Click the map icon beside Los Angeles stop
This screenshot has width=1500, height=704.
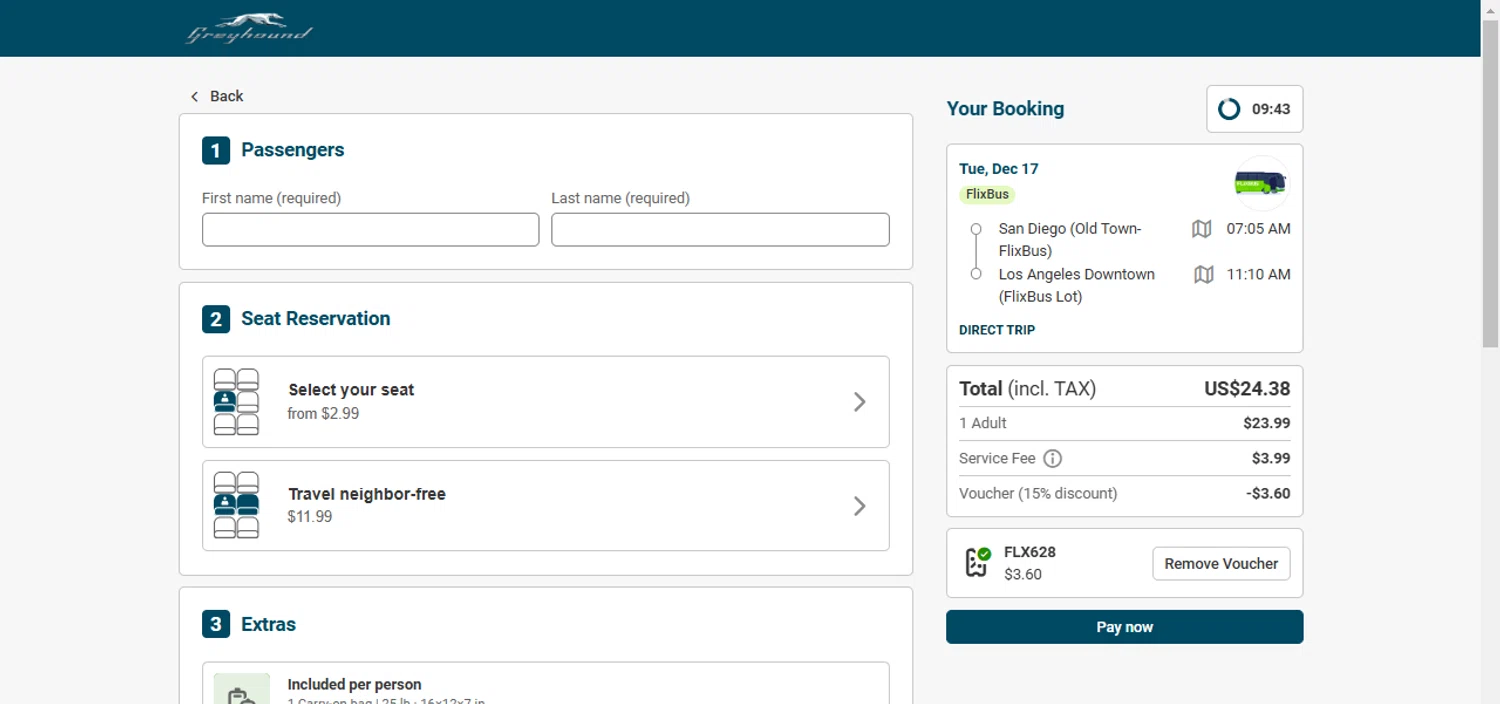pyautogui.click(x=1203, y=274)
